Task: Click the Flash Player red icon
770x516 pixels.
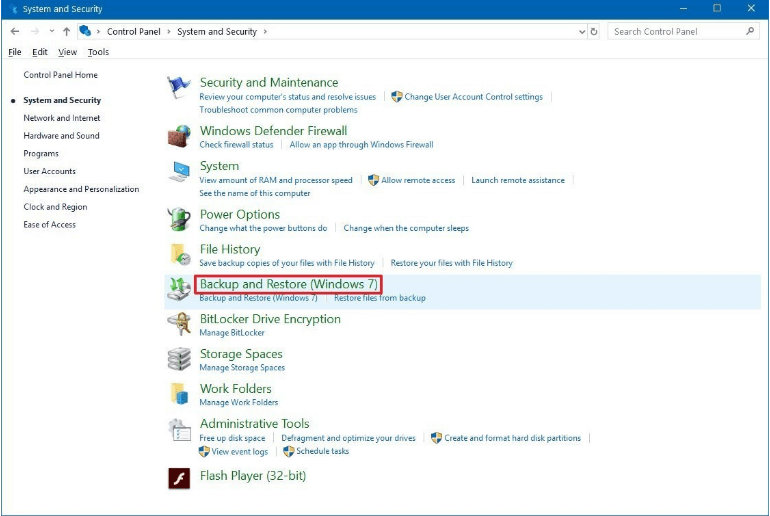Action: click(x=179, y=478)
